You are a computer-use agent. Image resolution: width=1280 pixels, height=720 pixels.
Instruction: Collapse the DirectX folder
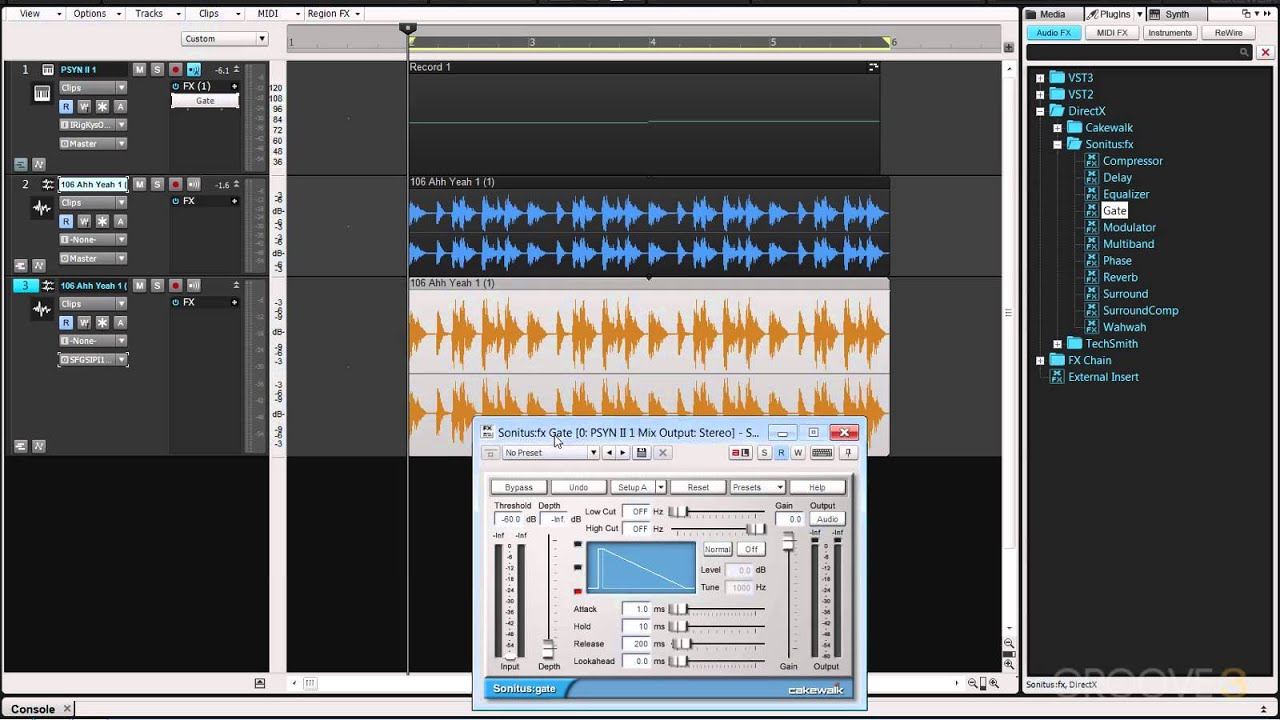pos(1040,111)
